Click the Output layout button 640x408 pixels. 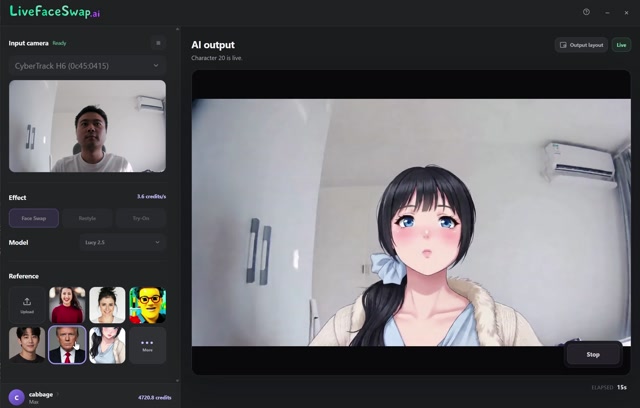tap(581, 45)
